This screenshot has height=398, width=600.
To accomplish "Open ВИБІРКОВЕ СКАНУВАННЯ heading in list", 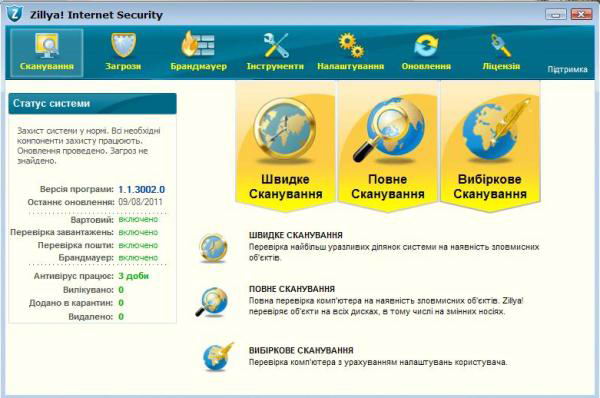I will (x=301, y=350).
